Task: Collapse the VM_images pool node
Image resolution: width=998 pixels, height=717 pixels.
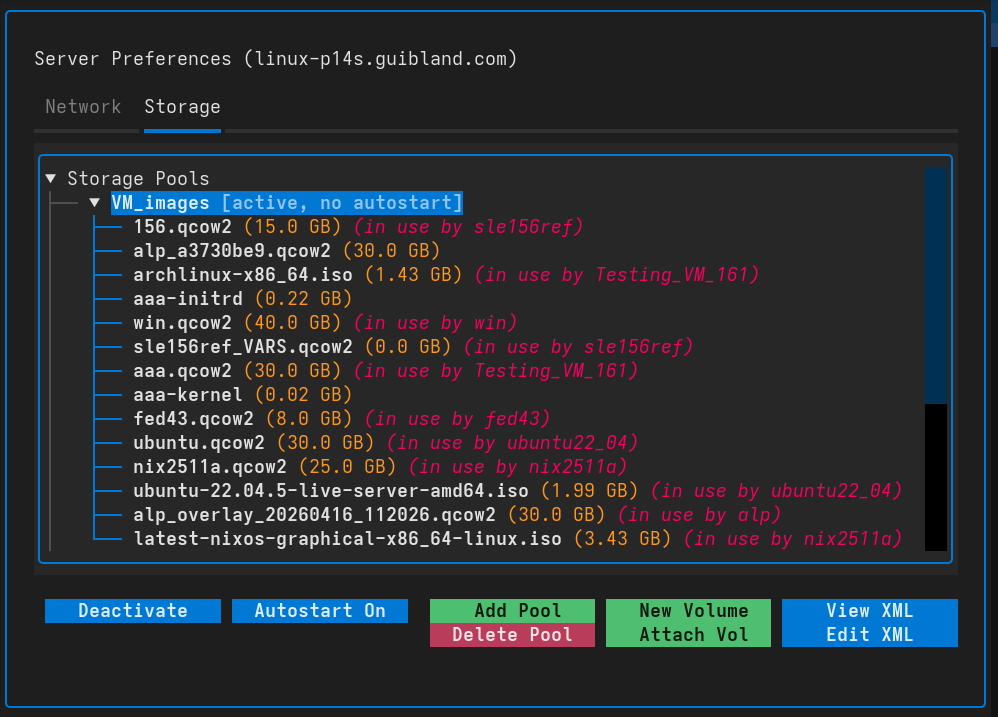Action: tap(95, 203)
